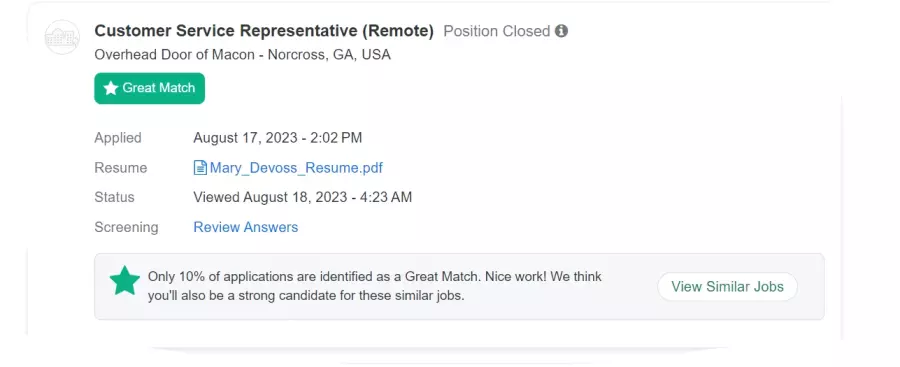Click the View Similar Jobs button
Viewport: 900px width, 367px height.
click(x=727, y=287)
